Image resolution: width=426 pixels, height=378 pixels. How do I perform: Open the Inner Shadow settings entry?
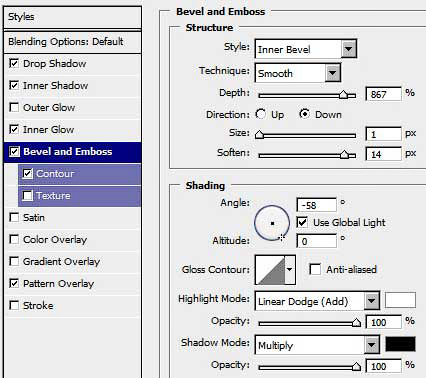[55, 85]
